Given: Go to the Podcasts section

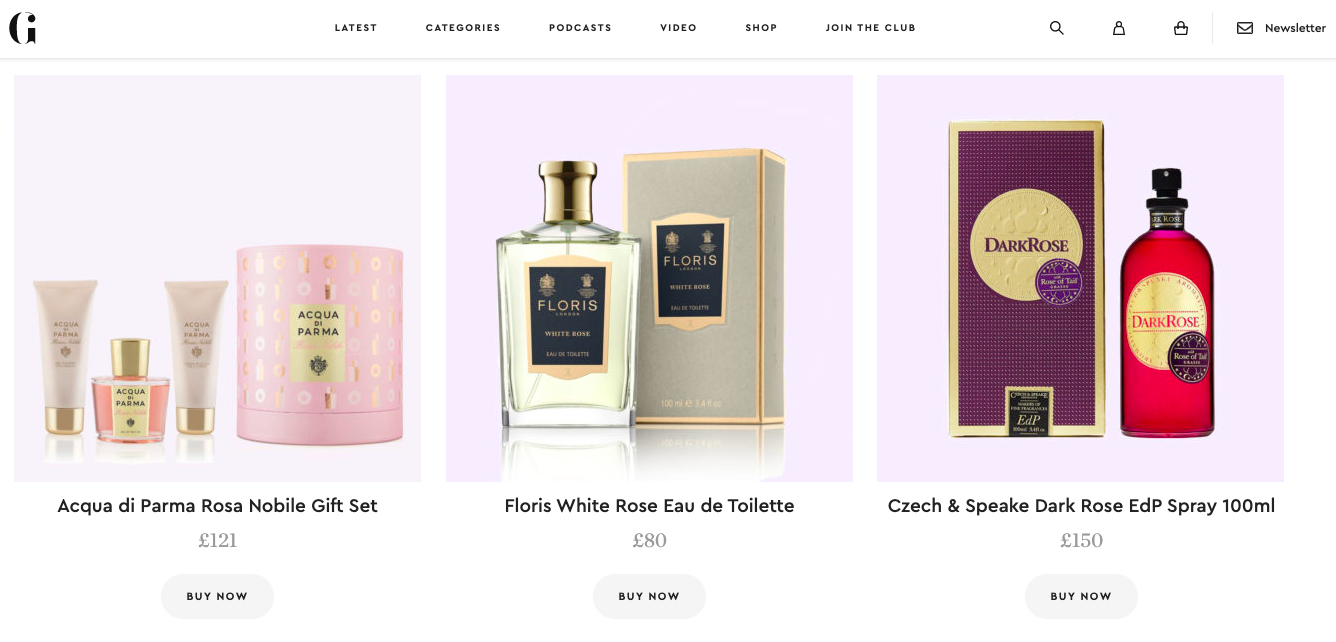Looking at the screenshot, I should (x=580, y=28).
